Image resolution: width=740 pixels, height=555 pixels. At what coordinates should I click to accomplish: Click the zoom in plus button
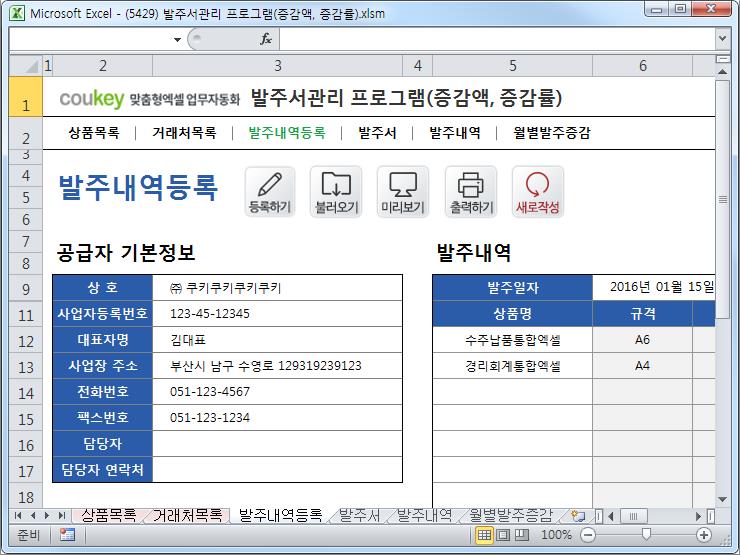click(x=704, y=535)
